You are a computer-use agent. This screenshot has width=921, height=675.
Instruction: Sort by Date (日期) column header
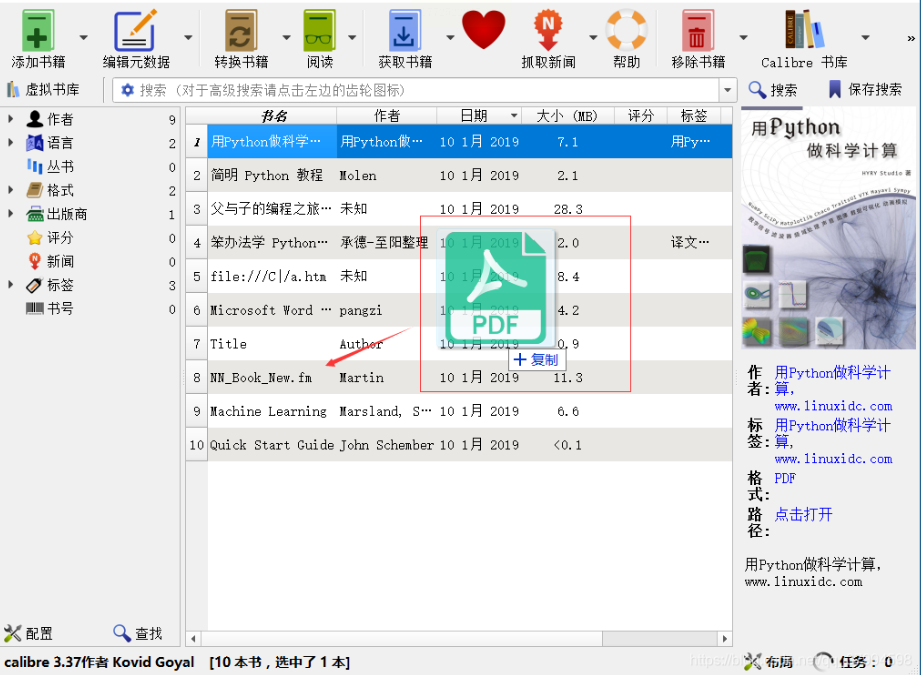(x=479, y=116)
